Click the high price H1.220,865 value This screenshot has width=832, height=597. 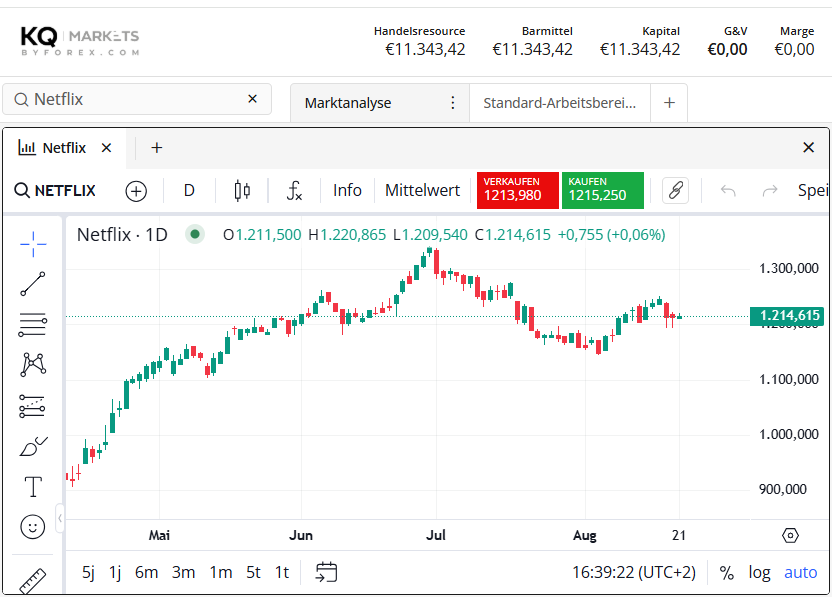(347, 235)
